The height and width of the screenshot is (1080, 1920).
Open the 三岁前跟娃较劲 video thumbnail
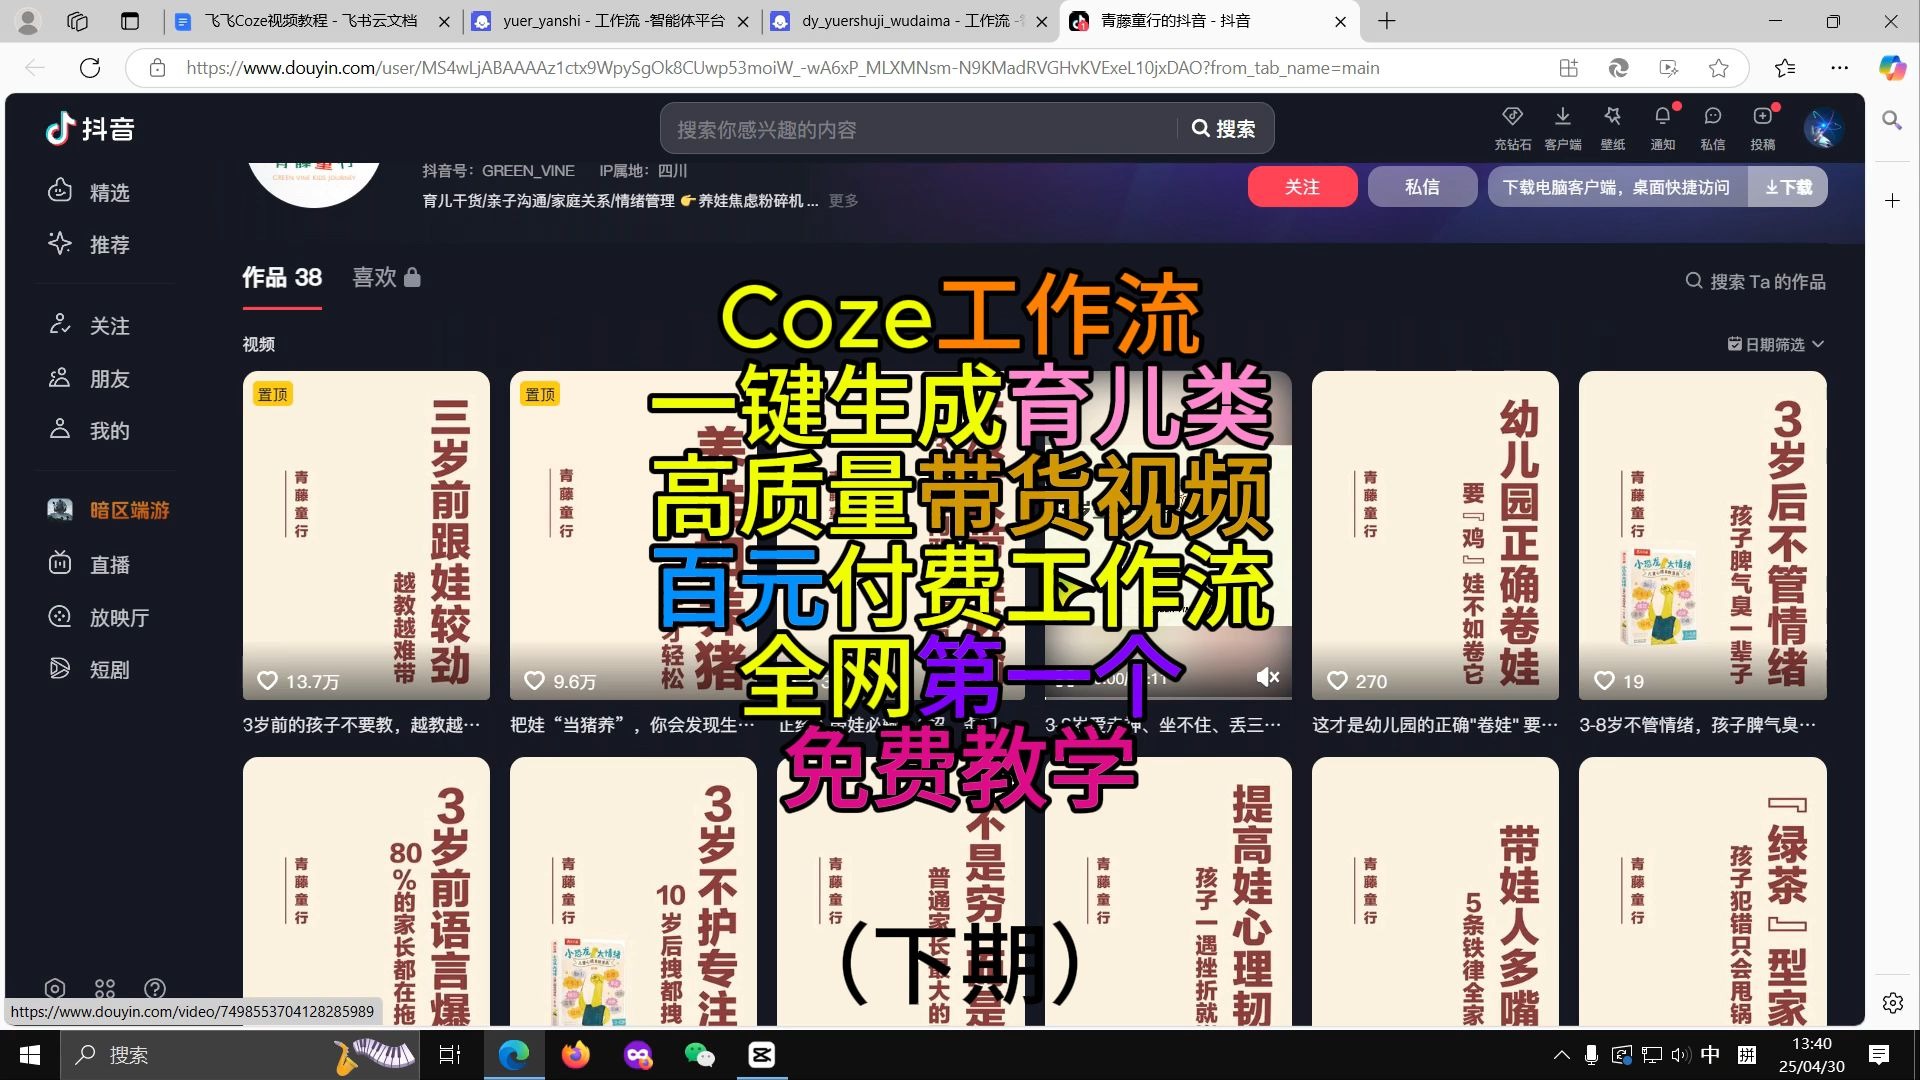366,535
